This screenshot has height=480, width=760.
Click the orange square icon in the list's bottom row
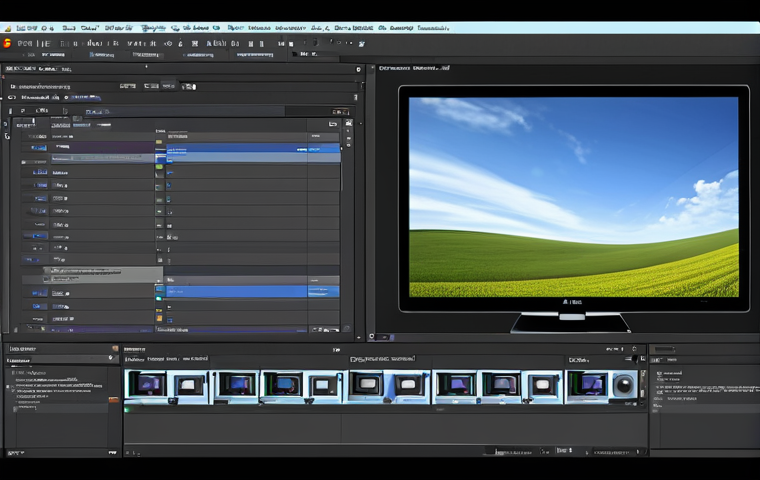(x=159, y=319)
